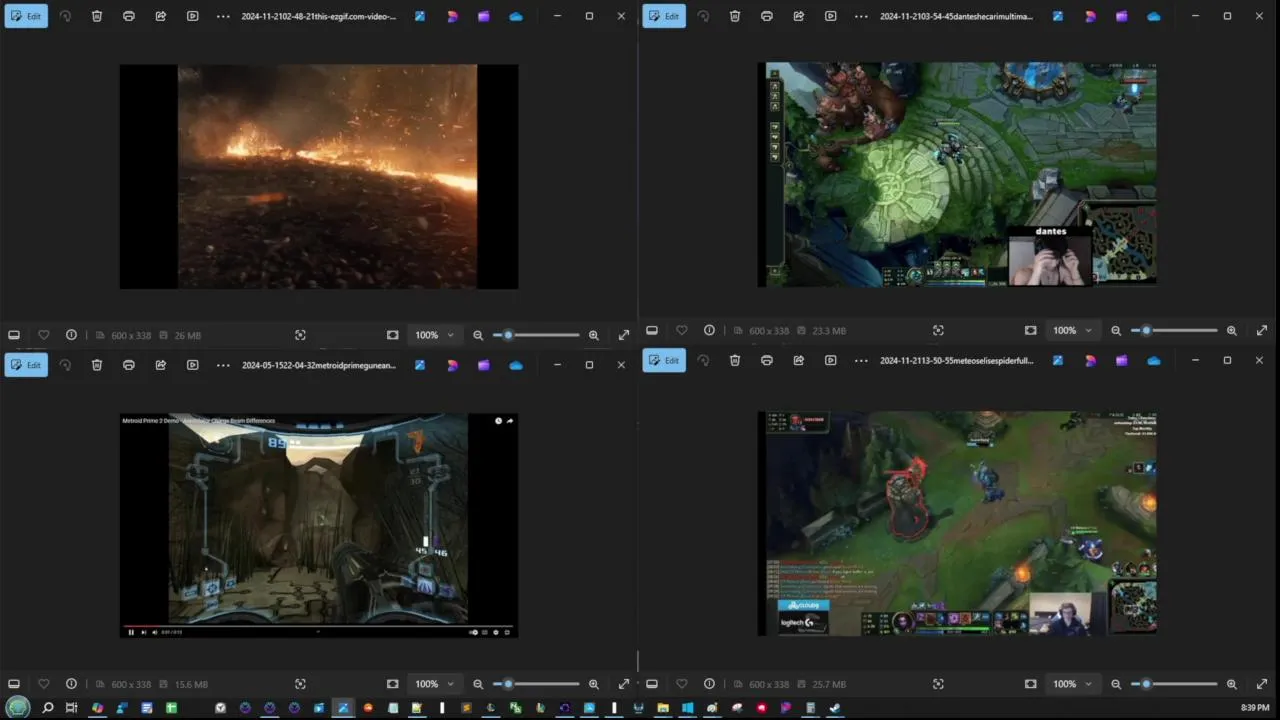This screenshot has width=1280, height=720.
Task: Open Task View on the taskbar
Action: [x=72, y=708]
